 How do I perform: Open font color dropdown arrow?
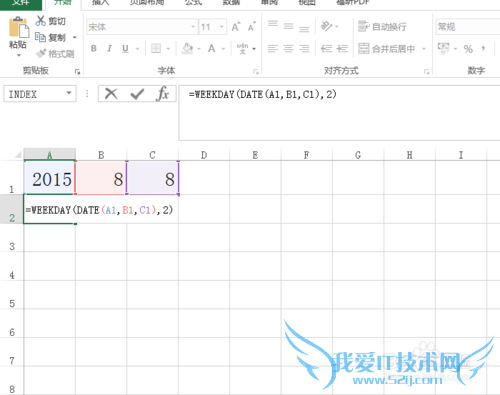[223, 49]
